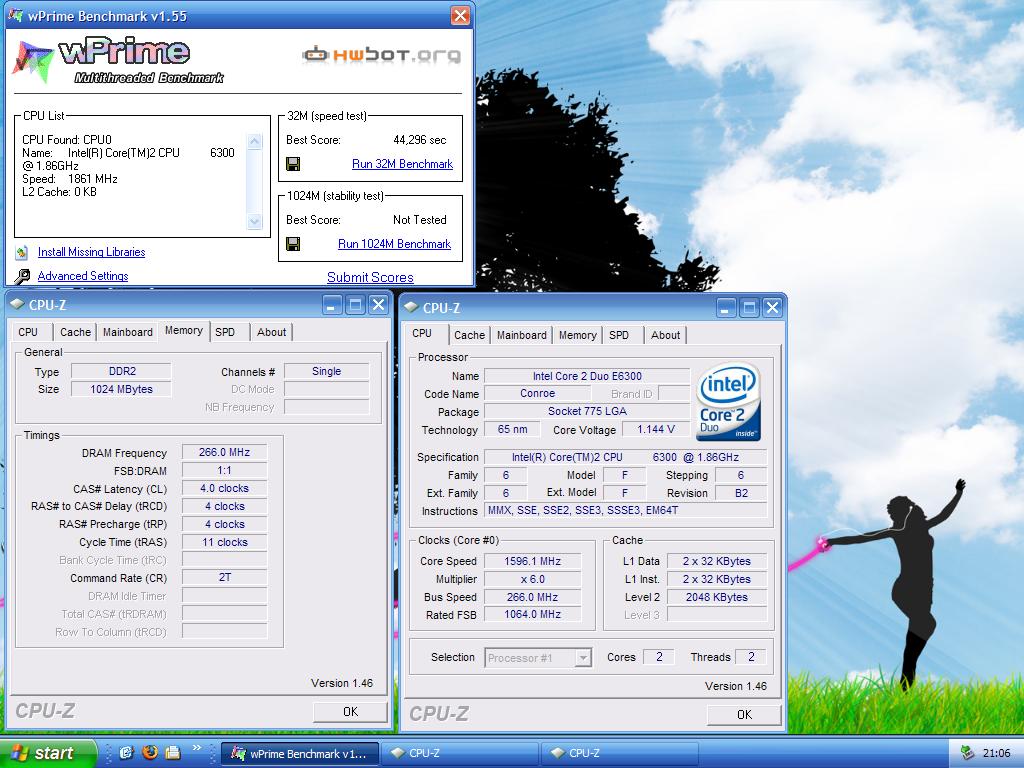The width and height of the screenshot is (1024, 768).
Task: Click the system tray icon near clock
Action: pyautogui.click(x=967, y=753)
